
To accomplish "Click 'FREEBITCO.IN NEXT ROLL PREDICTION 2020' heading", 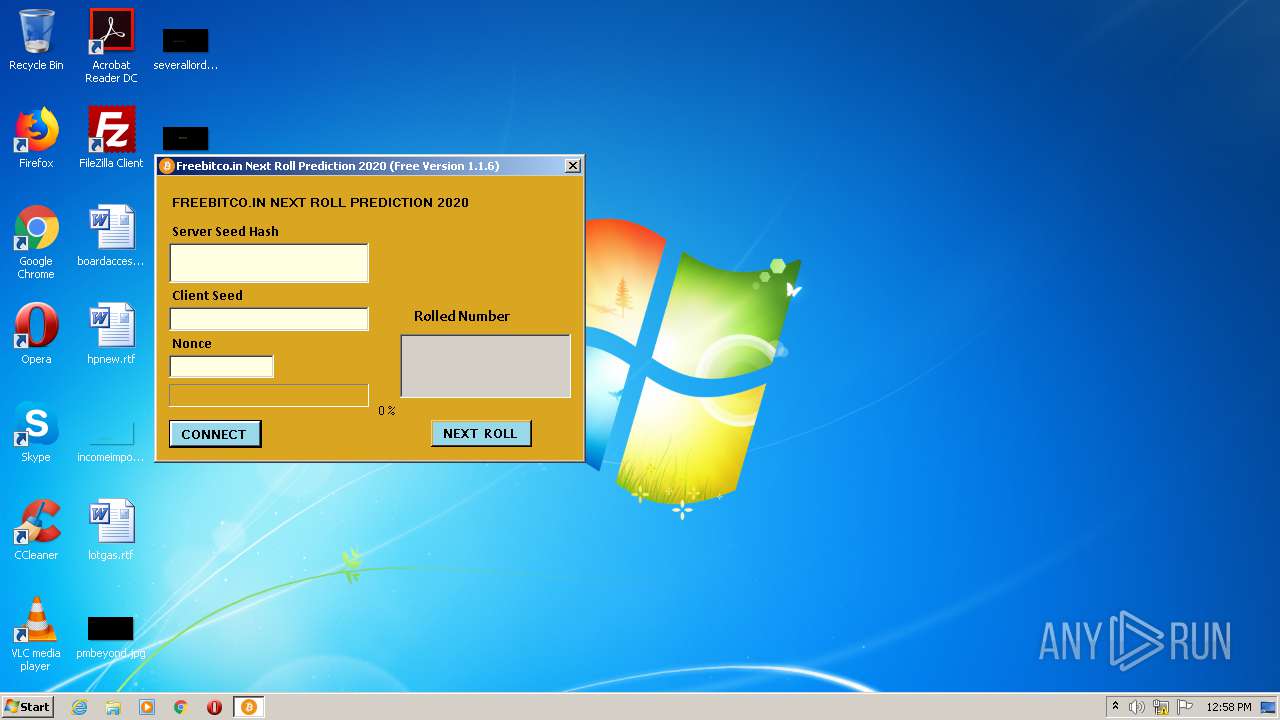I will pos(320,202).
